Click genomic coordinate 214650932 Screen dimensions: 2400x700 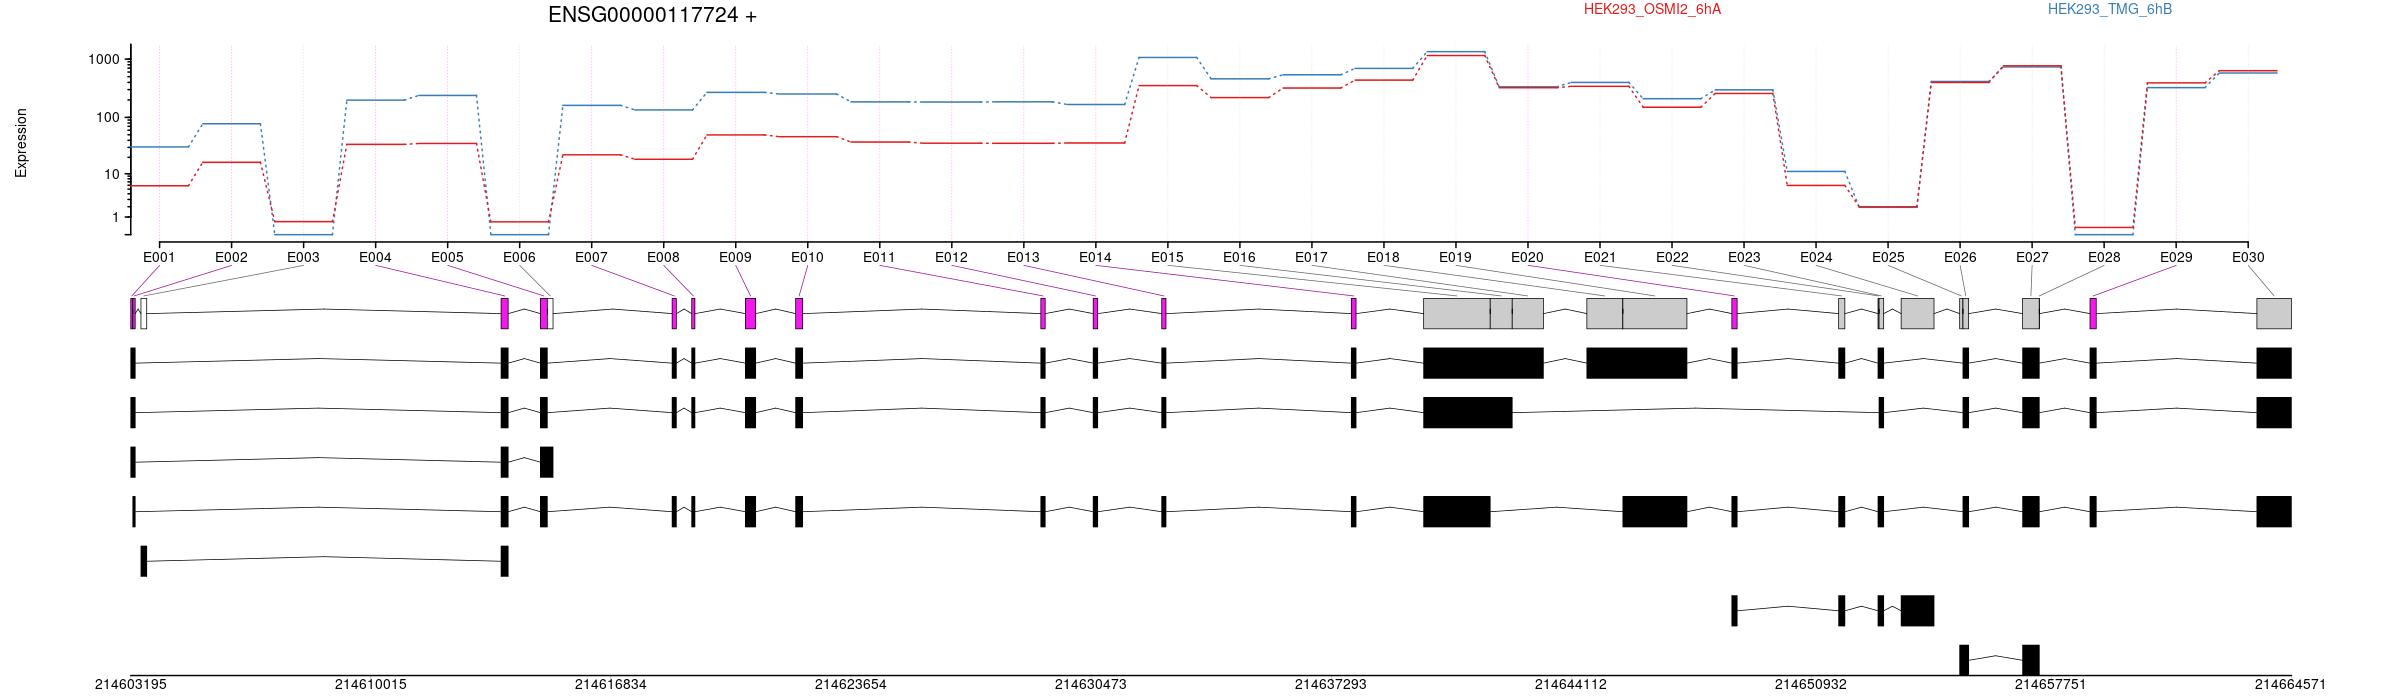(x=1811, y=685)
